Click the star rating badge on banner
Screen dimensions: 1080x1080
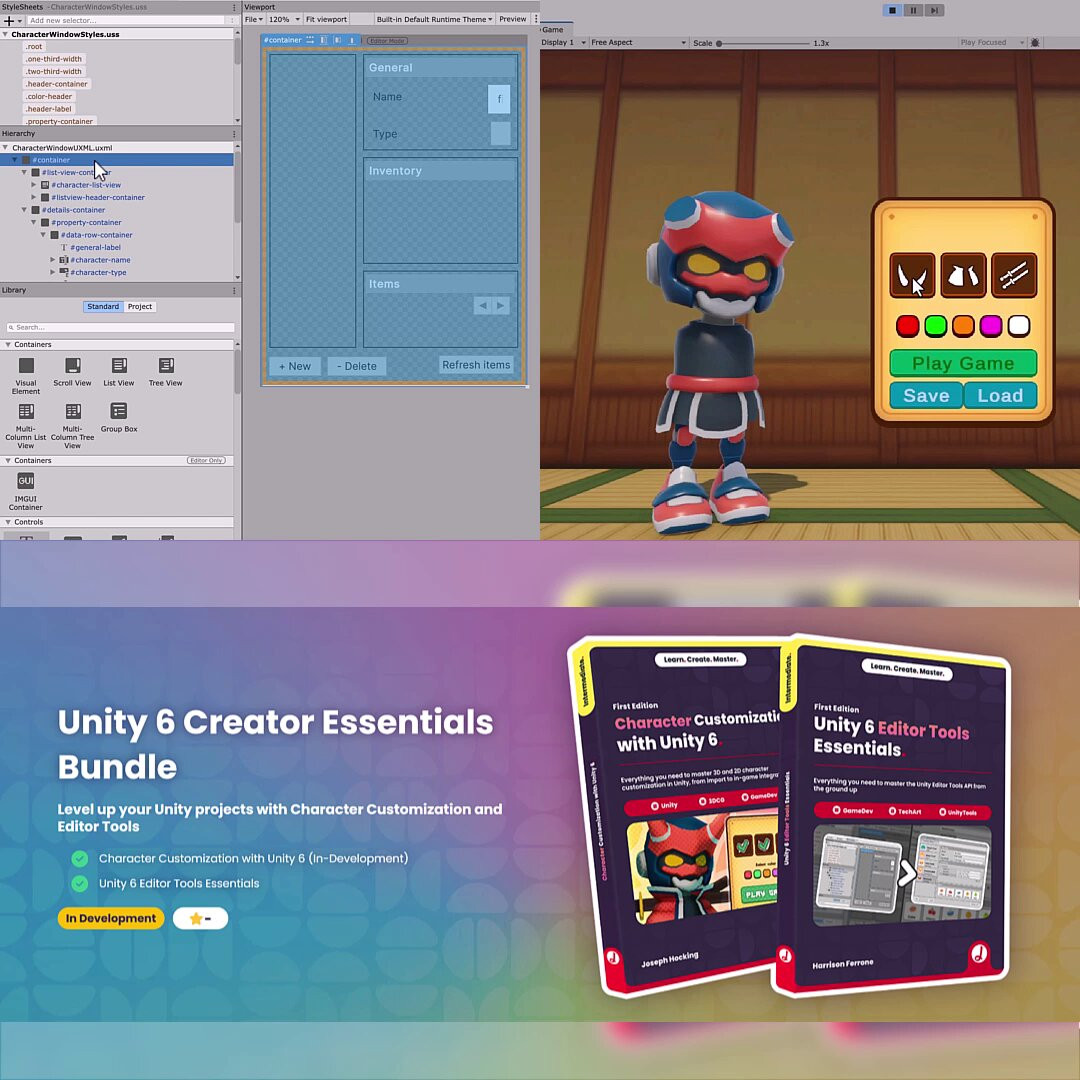pyautogui.click(x=200, y=918)
